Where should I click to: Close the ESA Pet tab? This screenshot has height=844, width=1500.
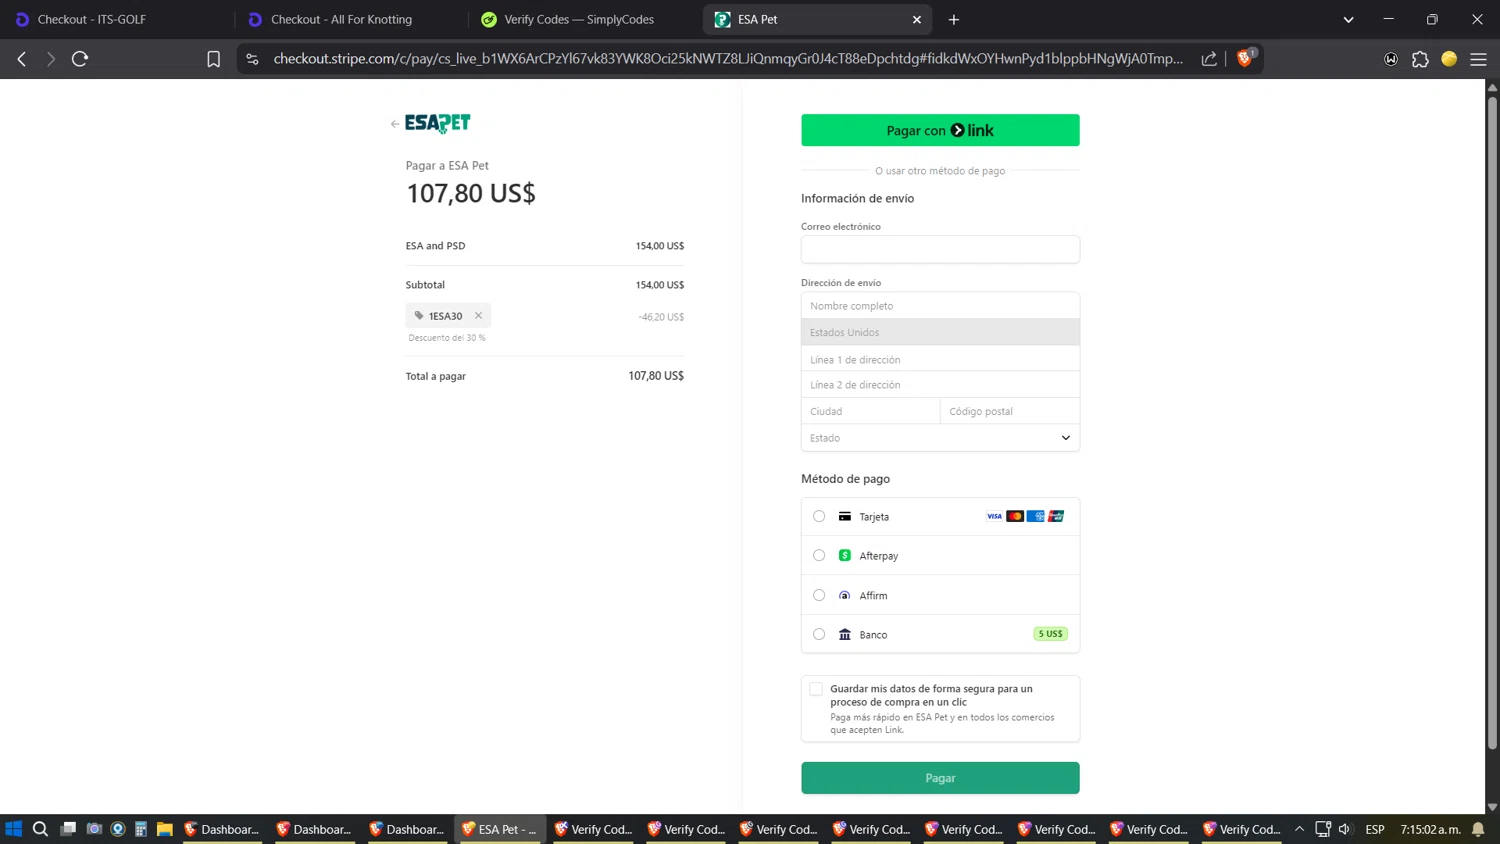[x=917, y=19]
